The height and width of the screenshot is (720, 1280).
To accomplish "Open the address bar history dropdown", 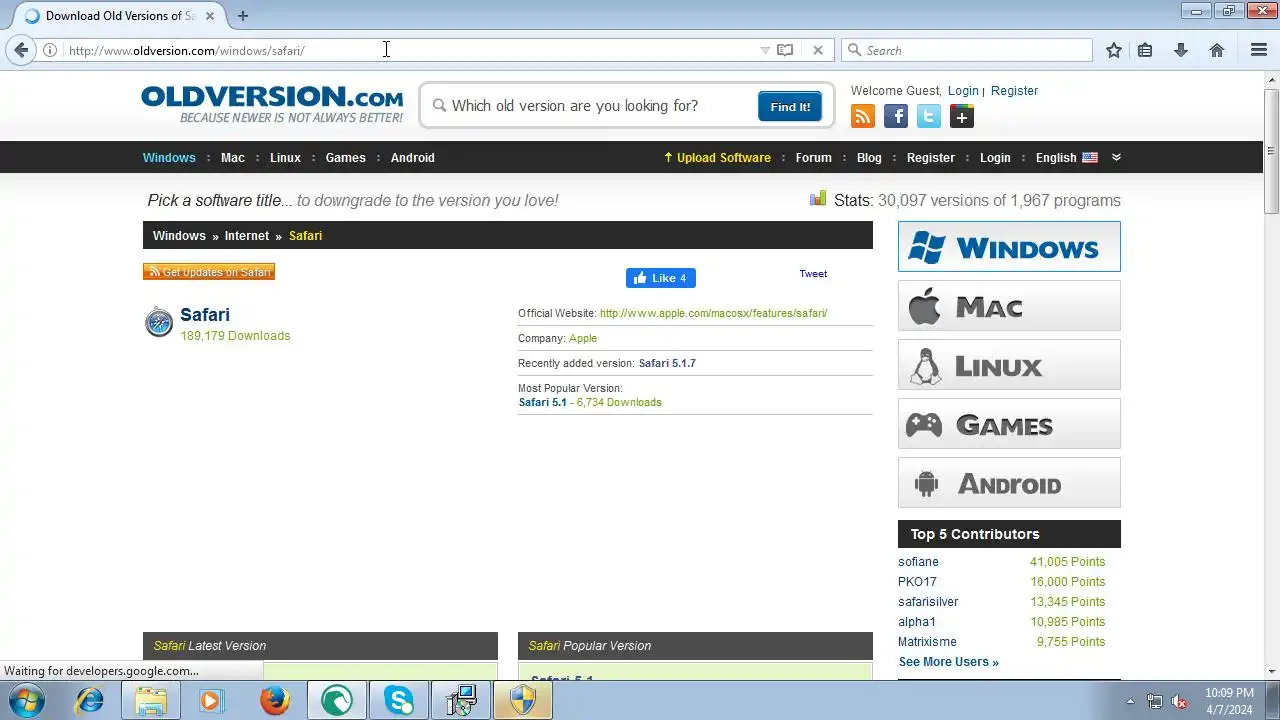I will point(765,50).
